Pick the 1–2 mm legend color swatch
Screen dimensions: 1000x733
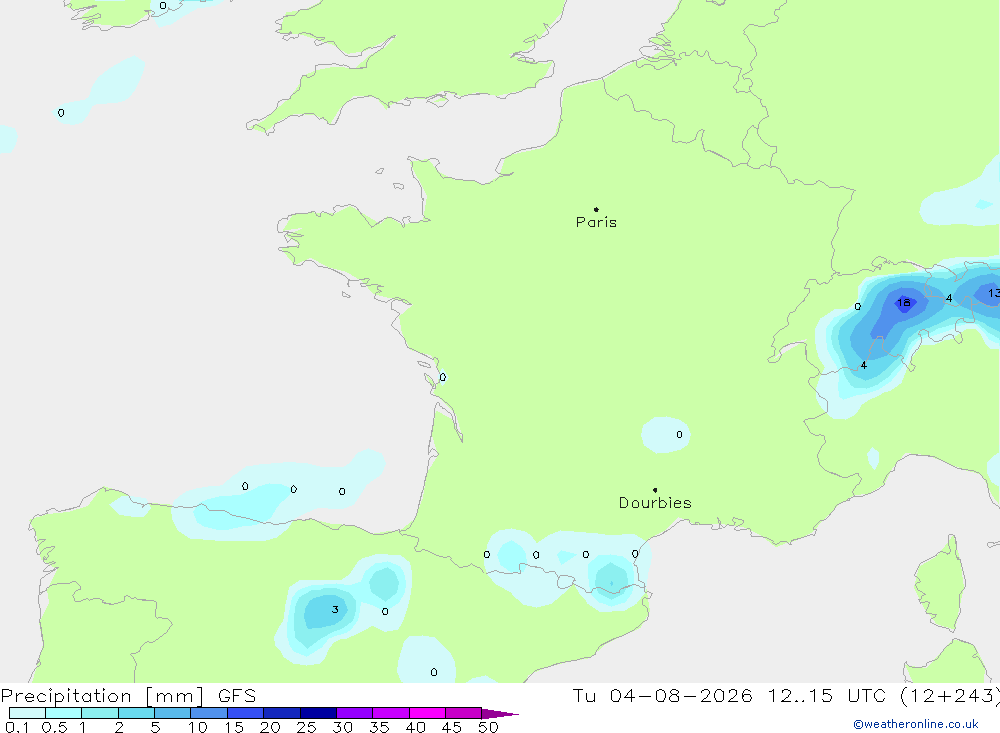99,713
